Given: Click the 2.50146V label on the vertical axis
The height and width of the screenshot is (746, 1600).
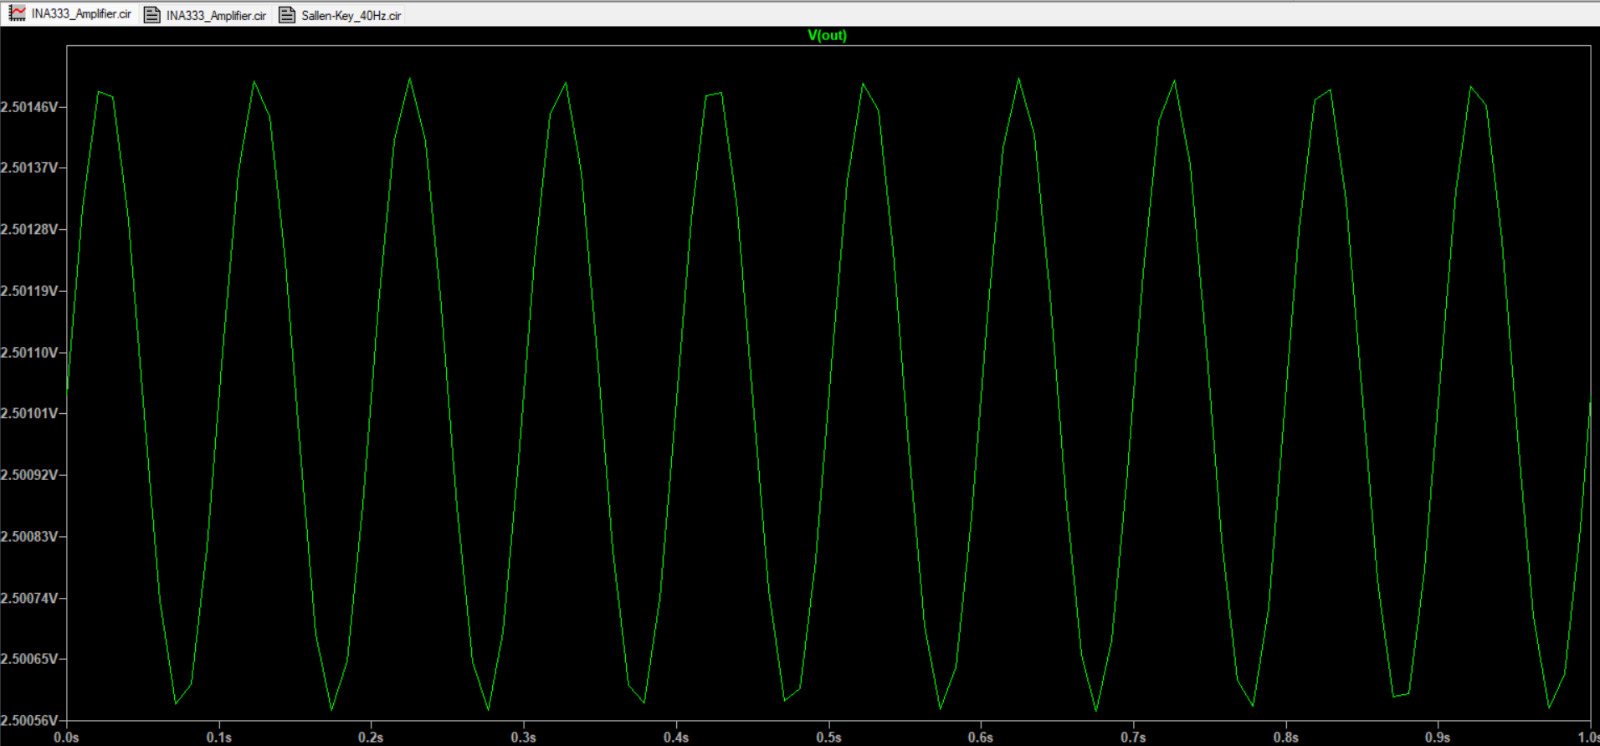Looking at the screenshot, I should 29,106.
